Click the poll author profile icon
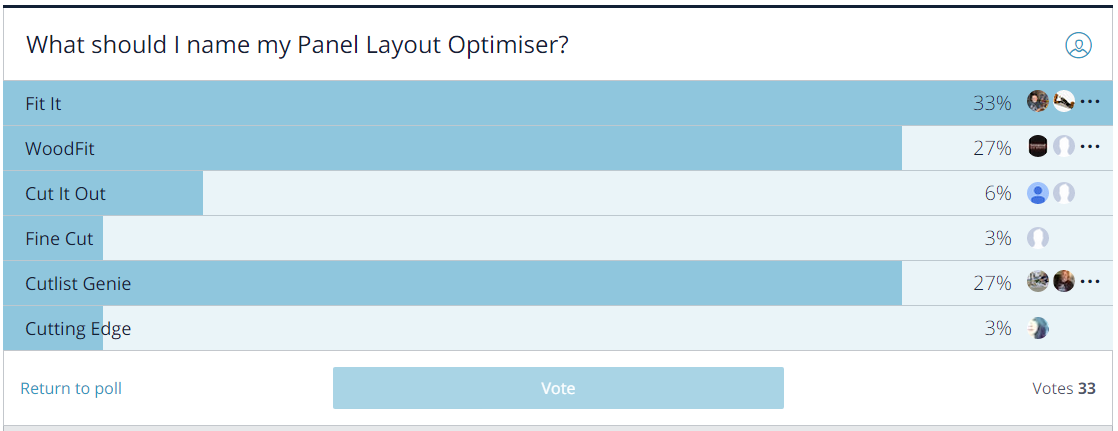The image size is (1118, 431). click(1078, 45)
